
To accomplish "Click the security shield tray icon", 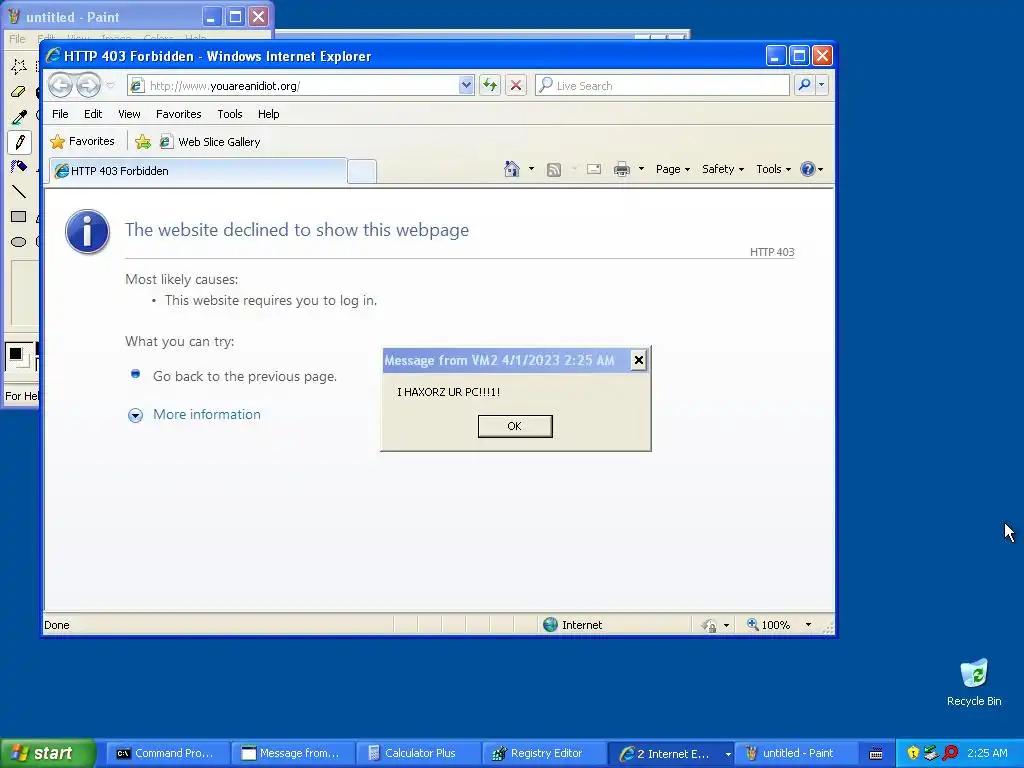I will [913, 753].
